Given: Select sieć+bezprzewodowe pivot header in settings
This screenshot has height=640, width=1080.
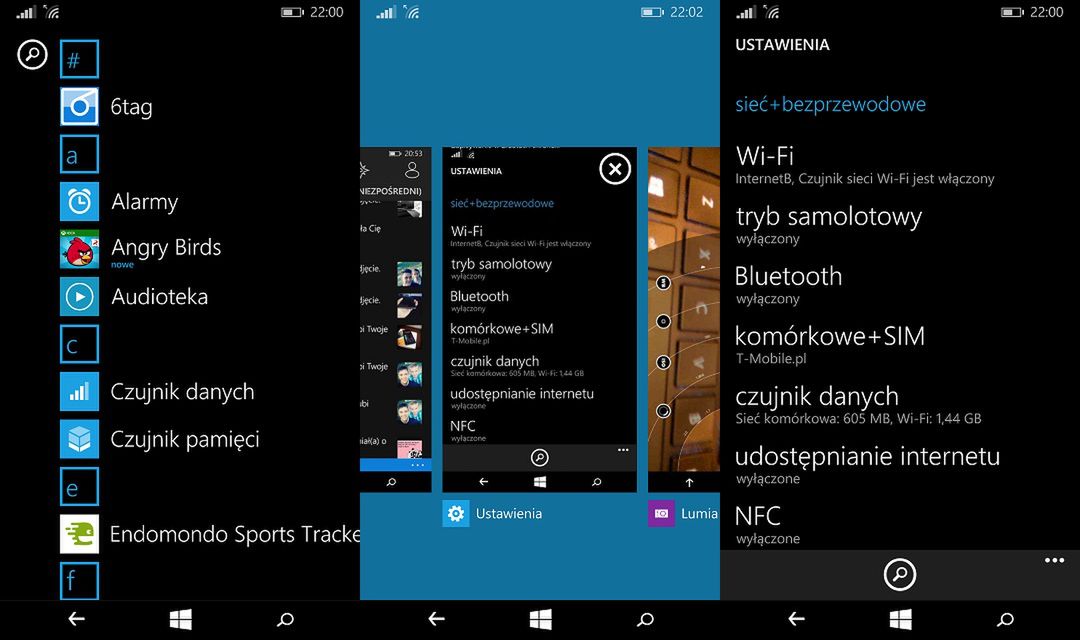Looking at the screenshot, I should (831, 105).
